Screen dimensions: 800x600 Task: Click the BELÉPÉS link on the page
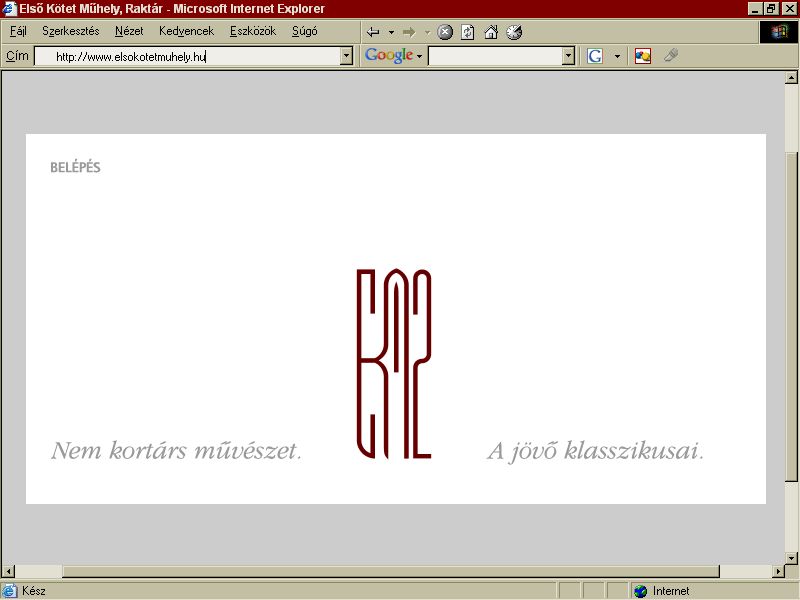(75, 167)
